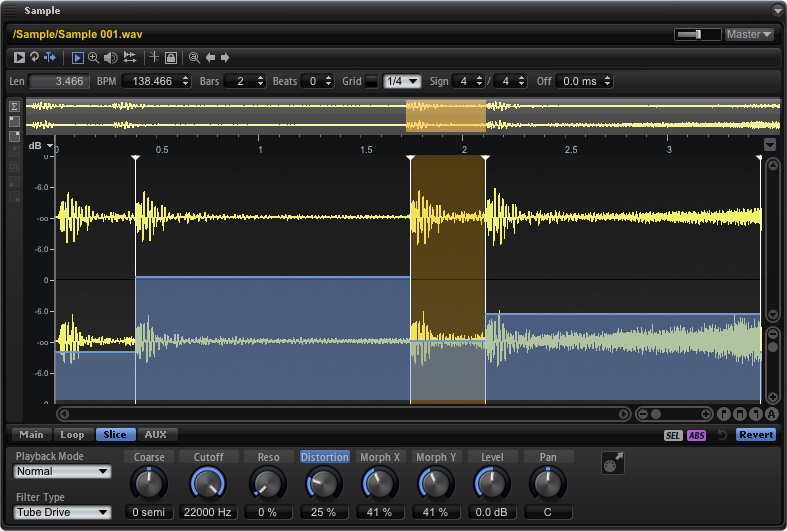Click the Revert button
Image resolution: width=787 pixels, height=531 pixels.
coord(756,435)
